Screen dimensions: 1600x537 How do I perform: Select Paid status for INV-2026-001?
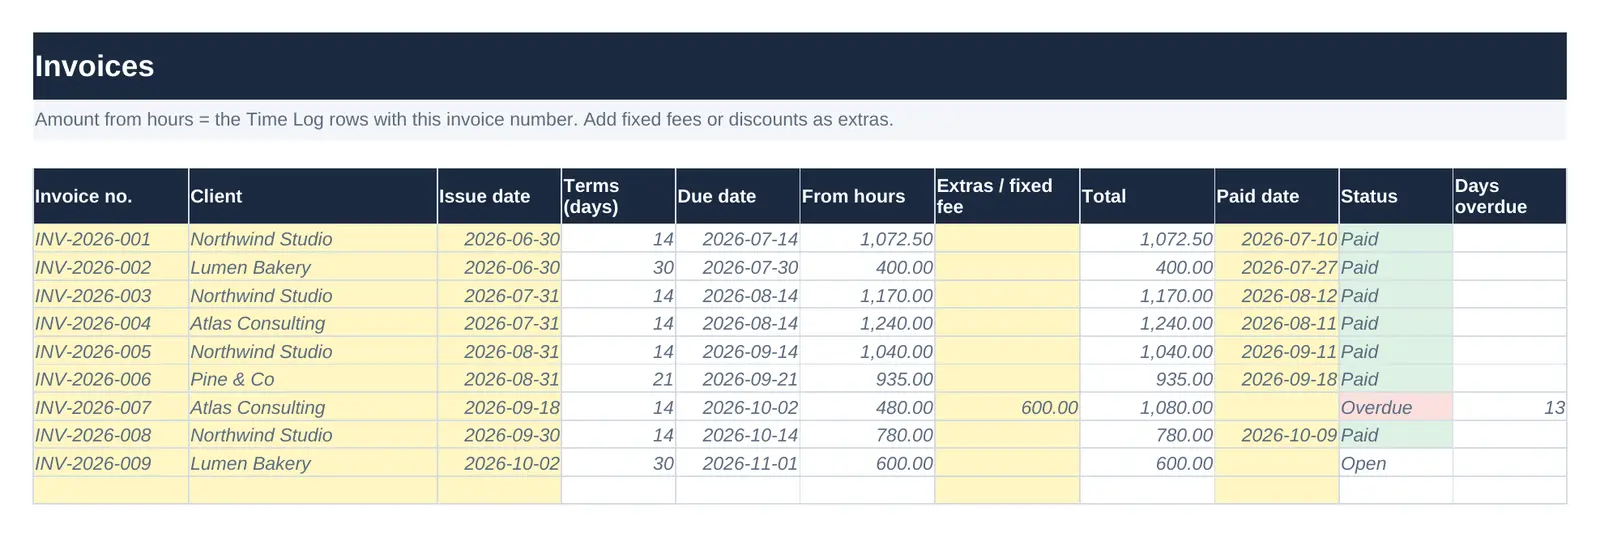[x=1396, y=239]
